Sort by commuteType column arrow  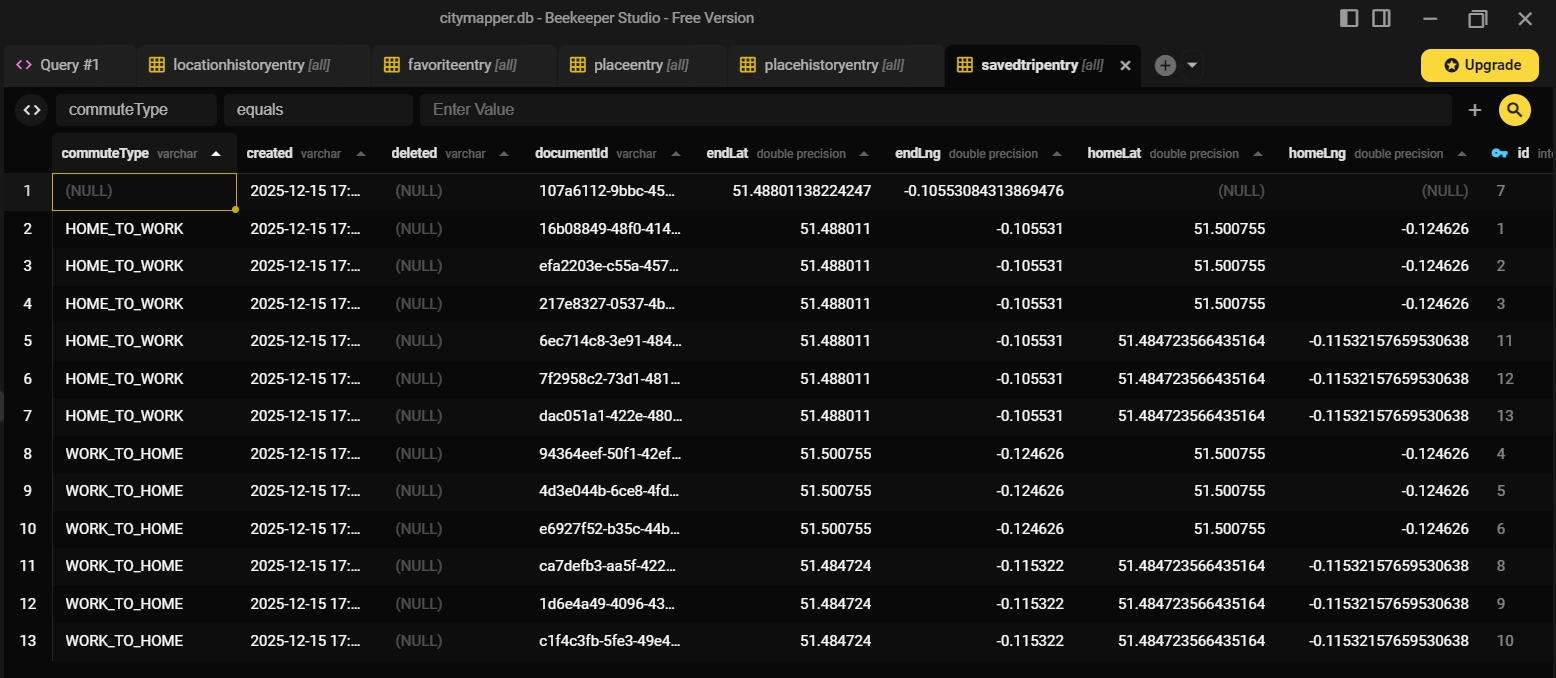[216, 154]
